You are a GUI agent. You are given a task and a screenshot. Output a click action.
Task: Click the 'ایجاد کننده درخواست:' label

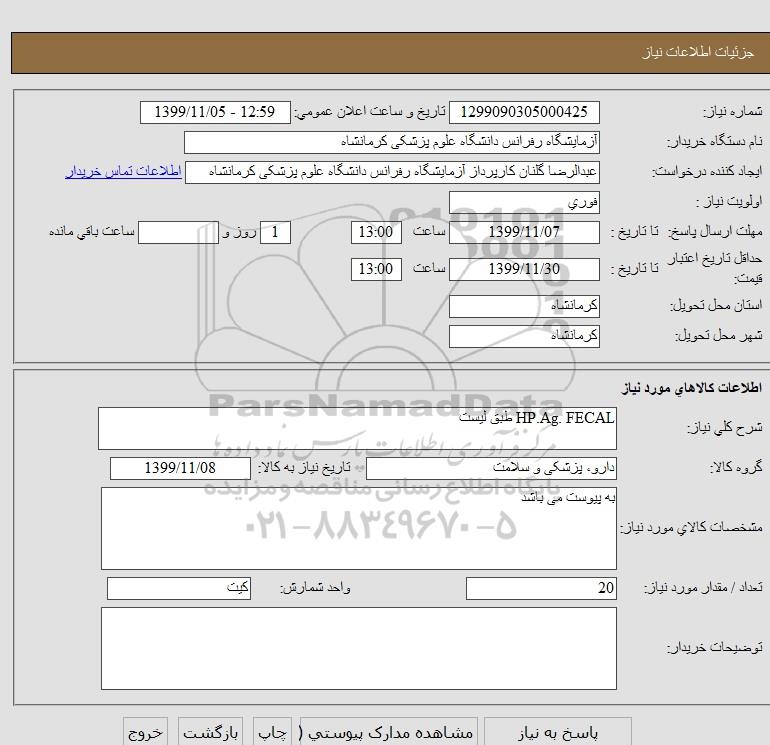707,172
